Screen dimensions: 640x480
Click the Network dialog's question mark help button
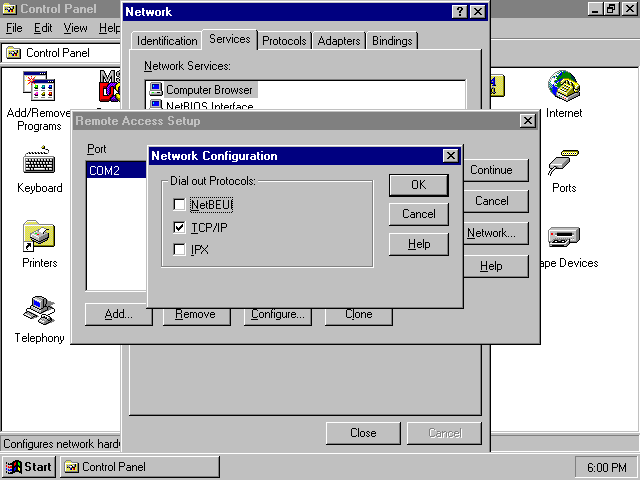point(460,11)
